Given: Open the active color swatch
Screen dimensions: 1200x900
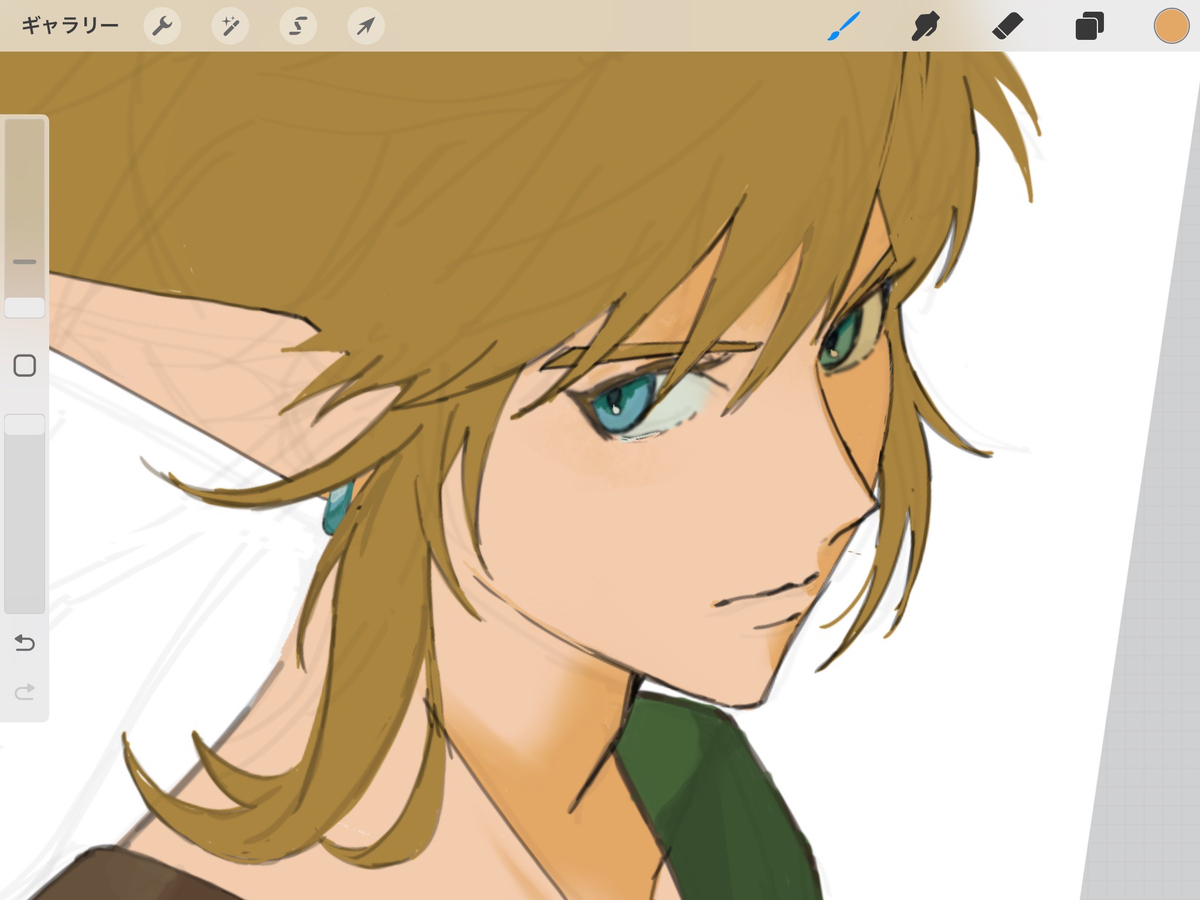Looking at the screenshot, I should [x=1171, y=26].
